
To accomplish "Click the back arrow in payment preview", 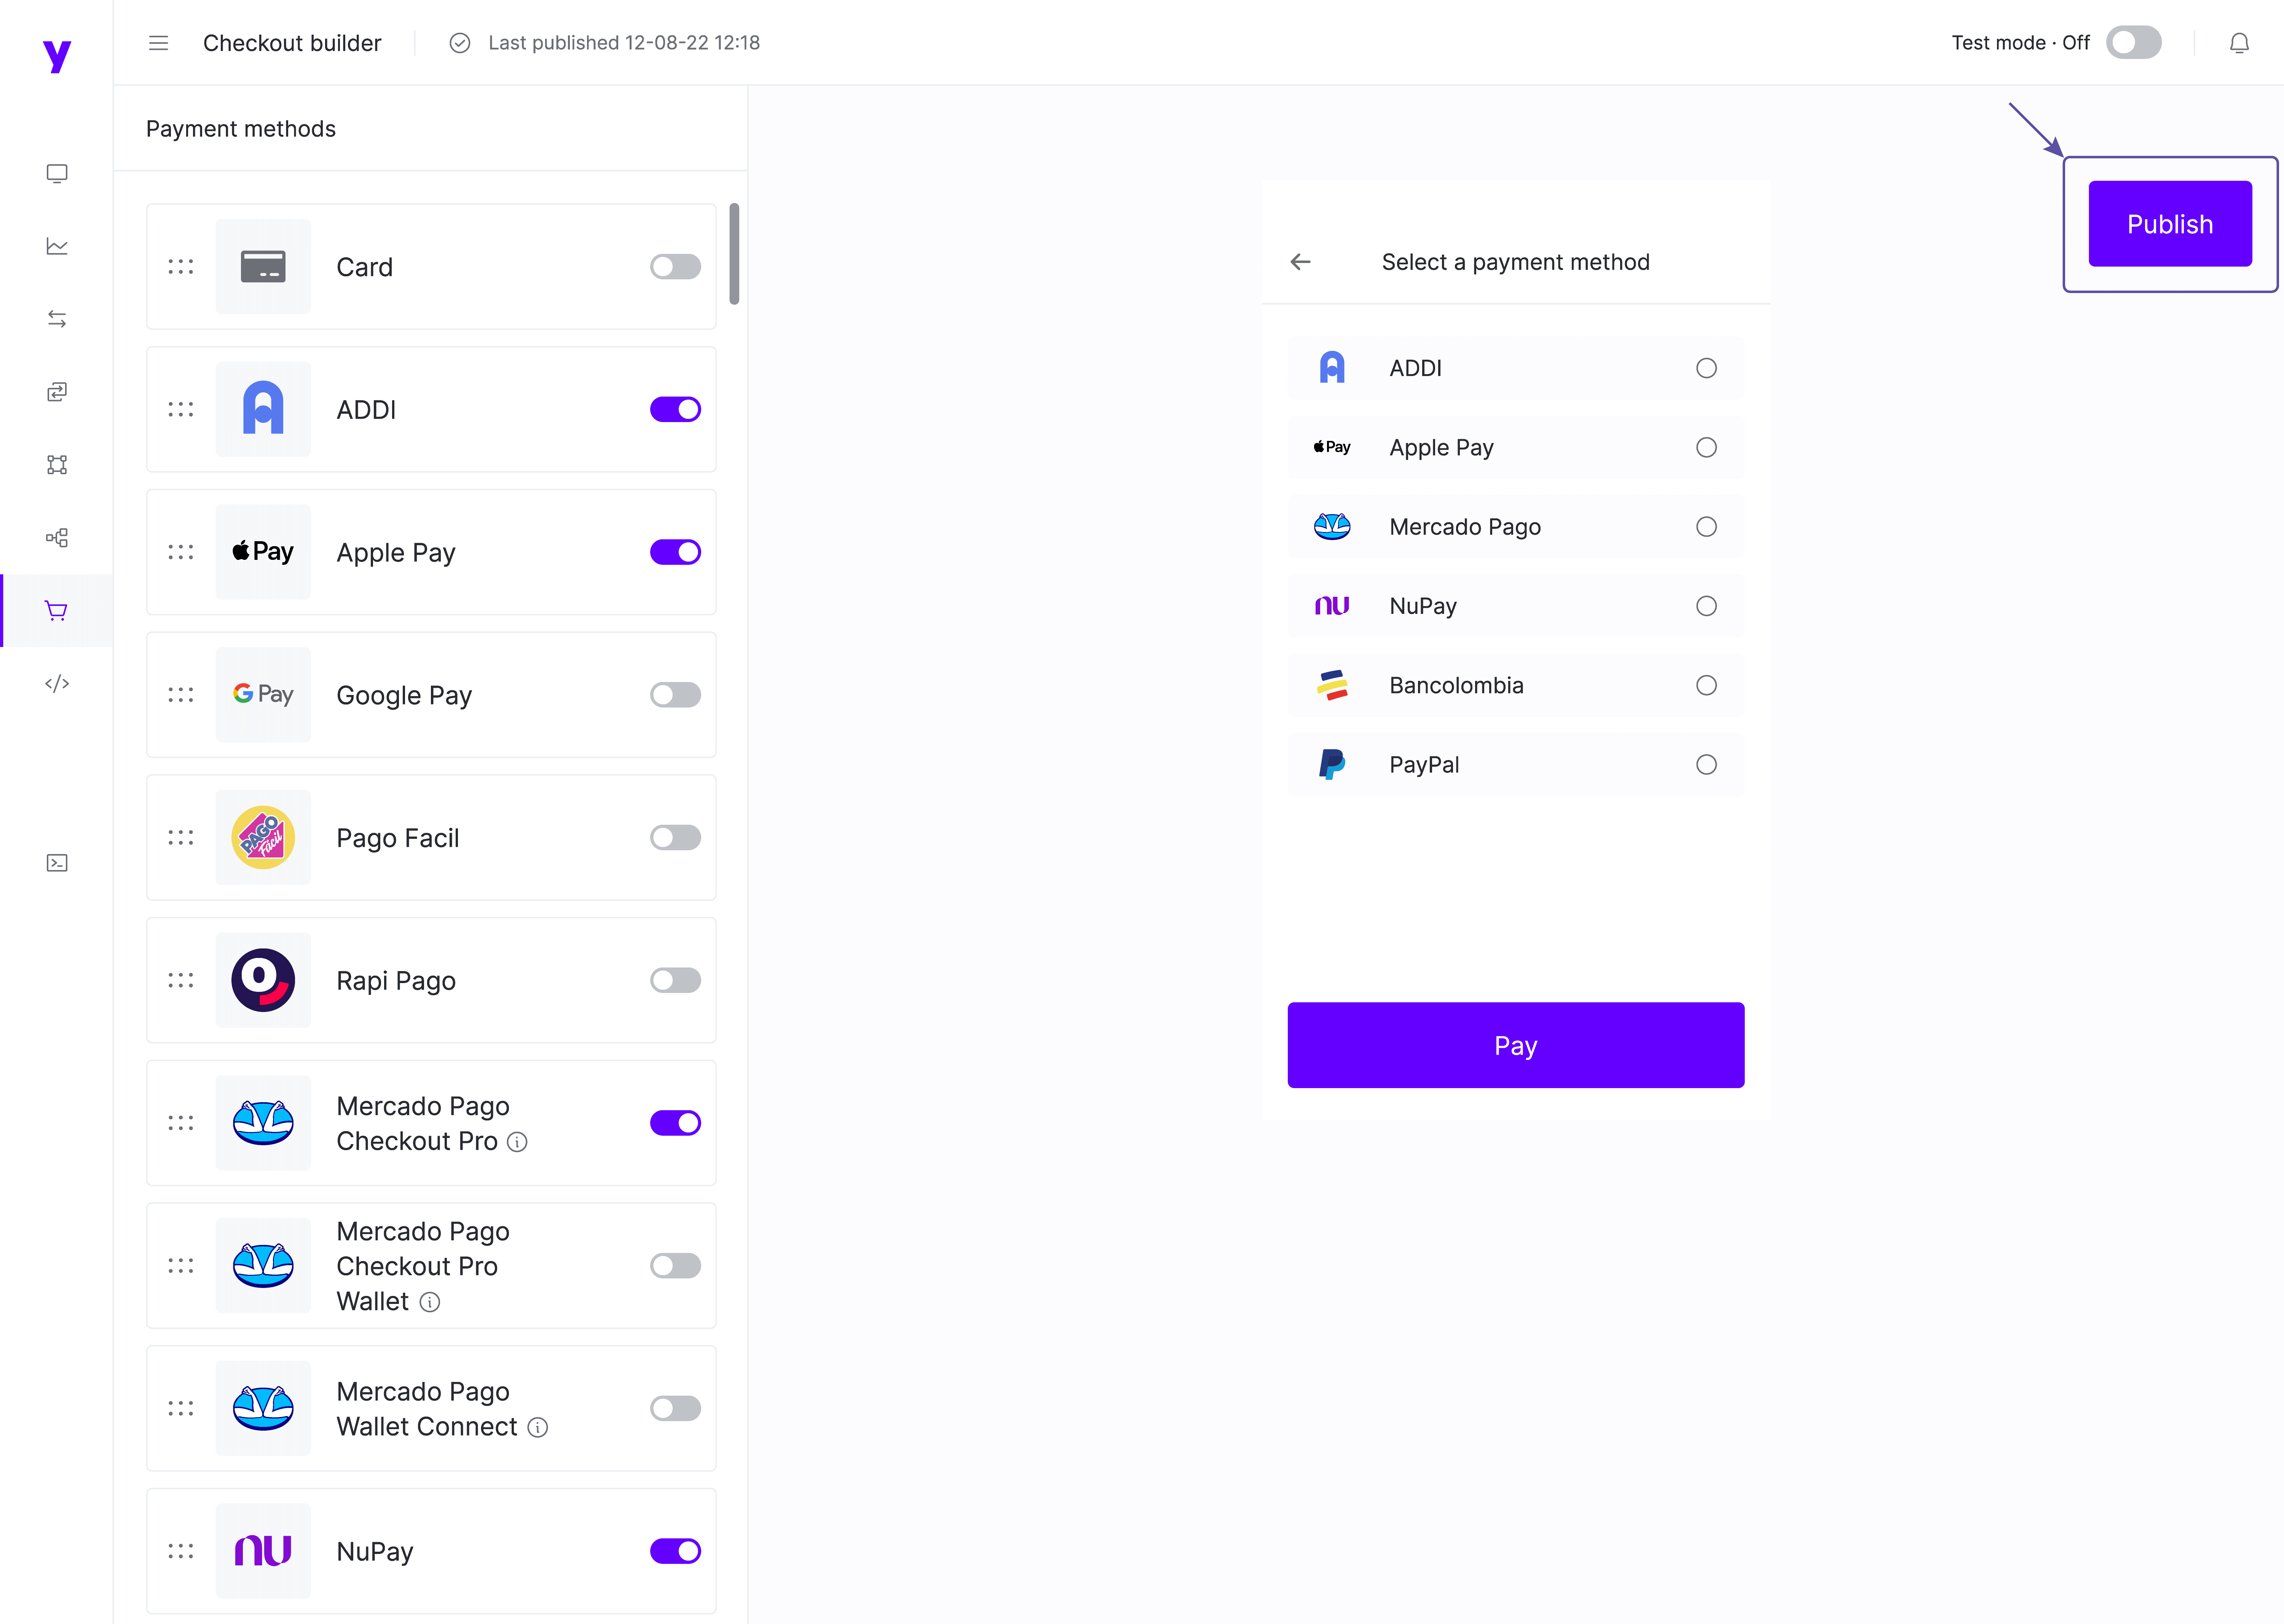I will point(1300,262).
